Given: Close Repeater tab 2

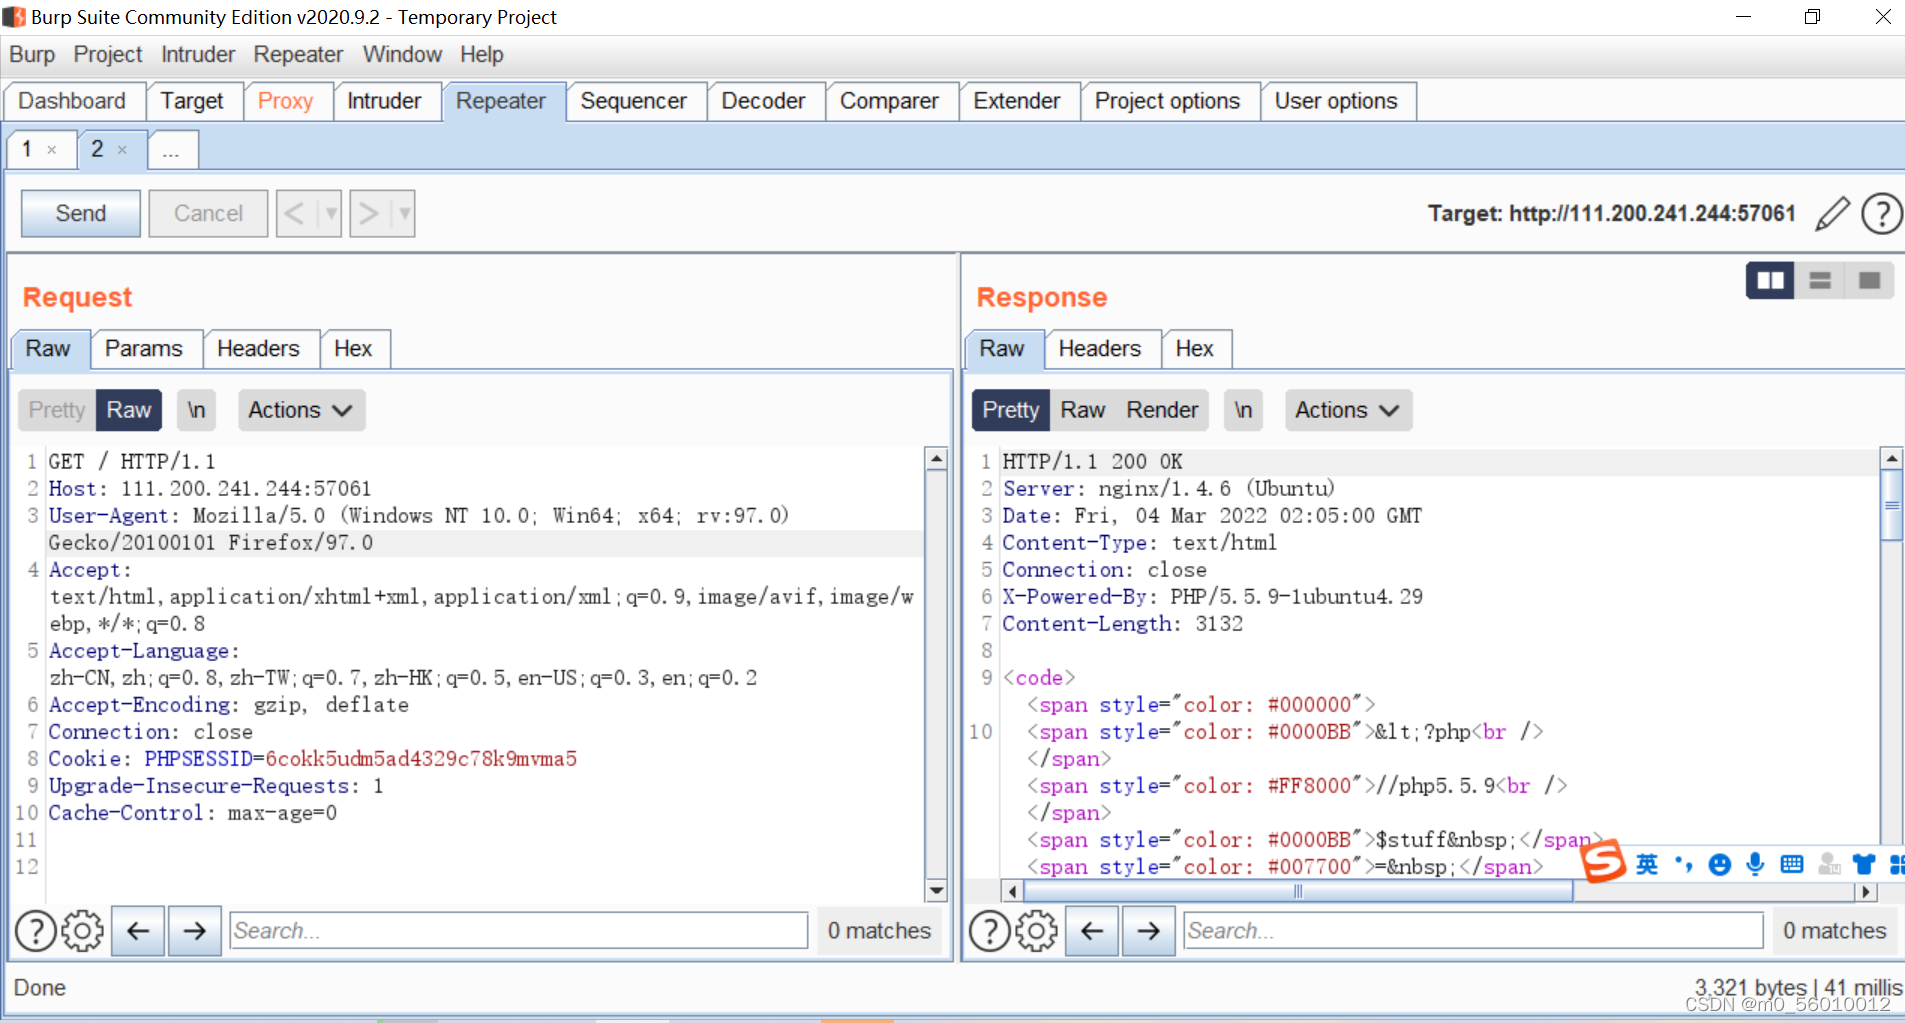Looking at the screenshot, I should click(x=122, y=150).
